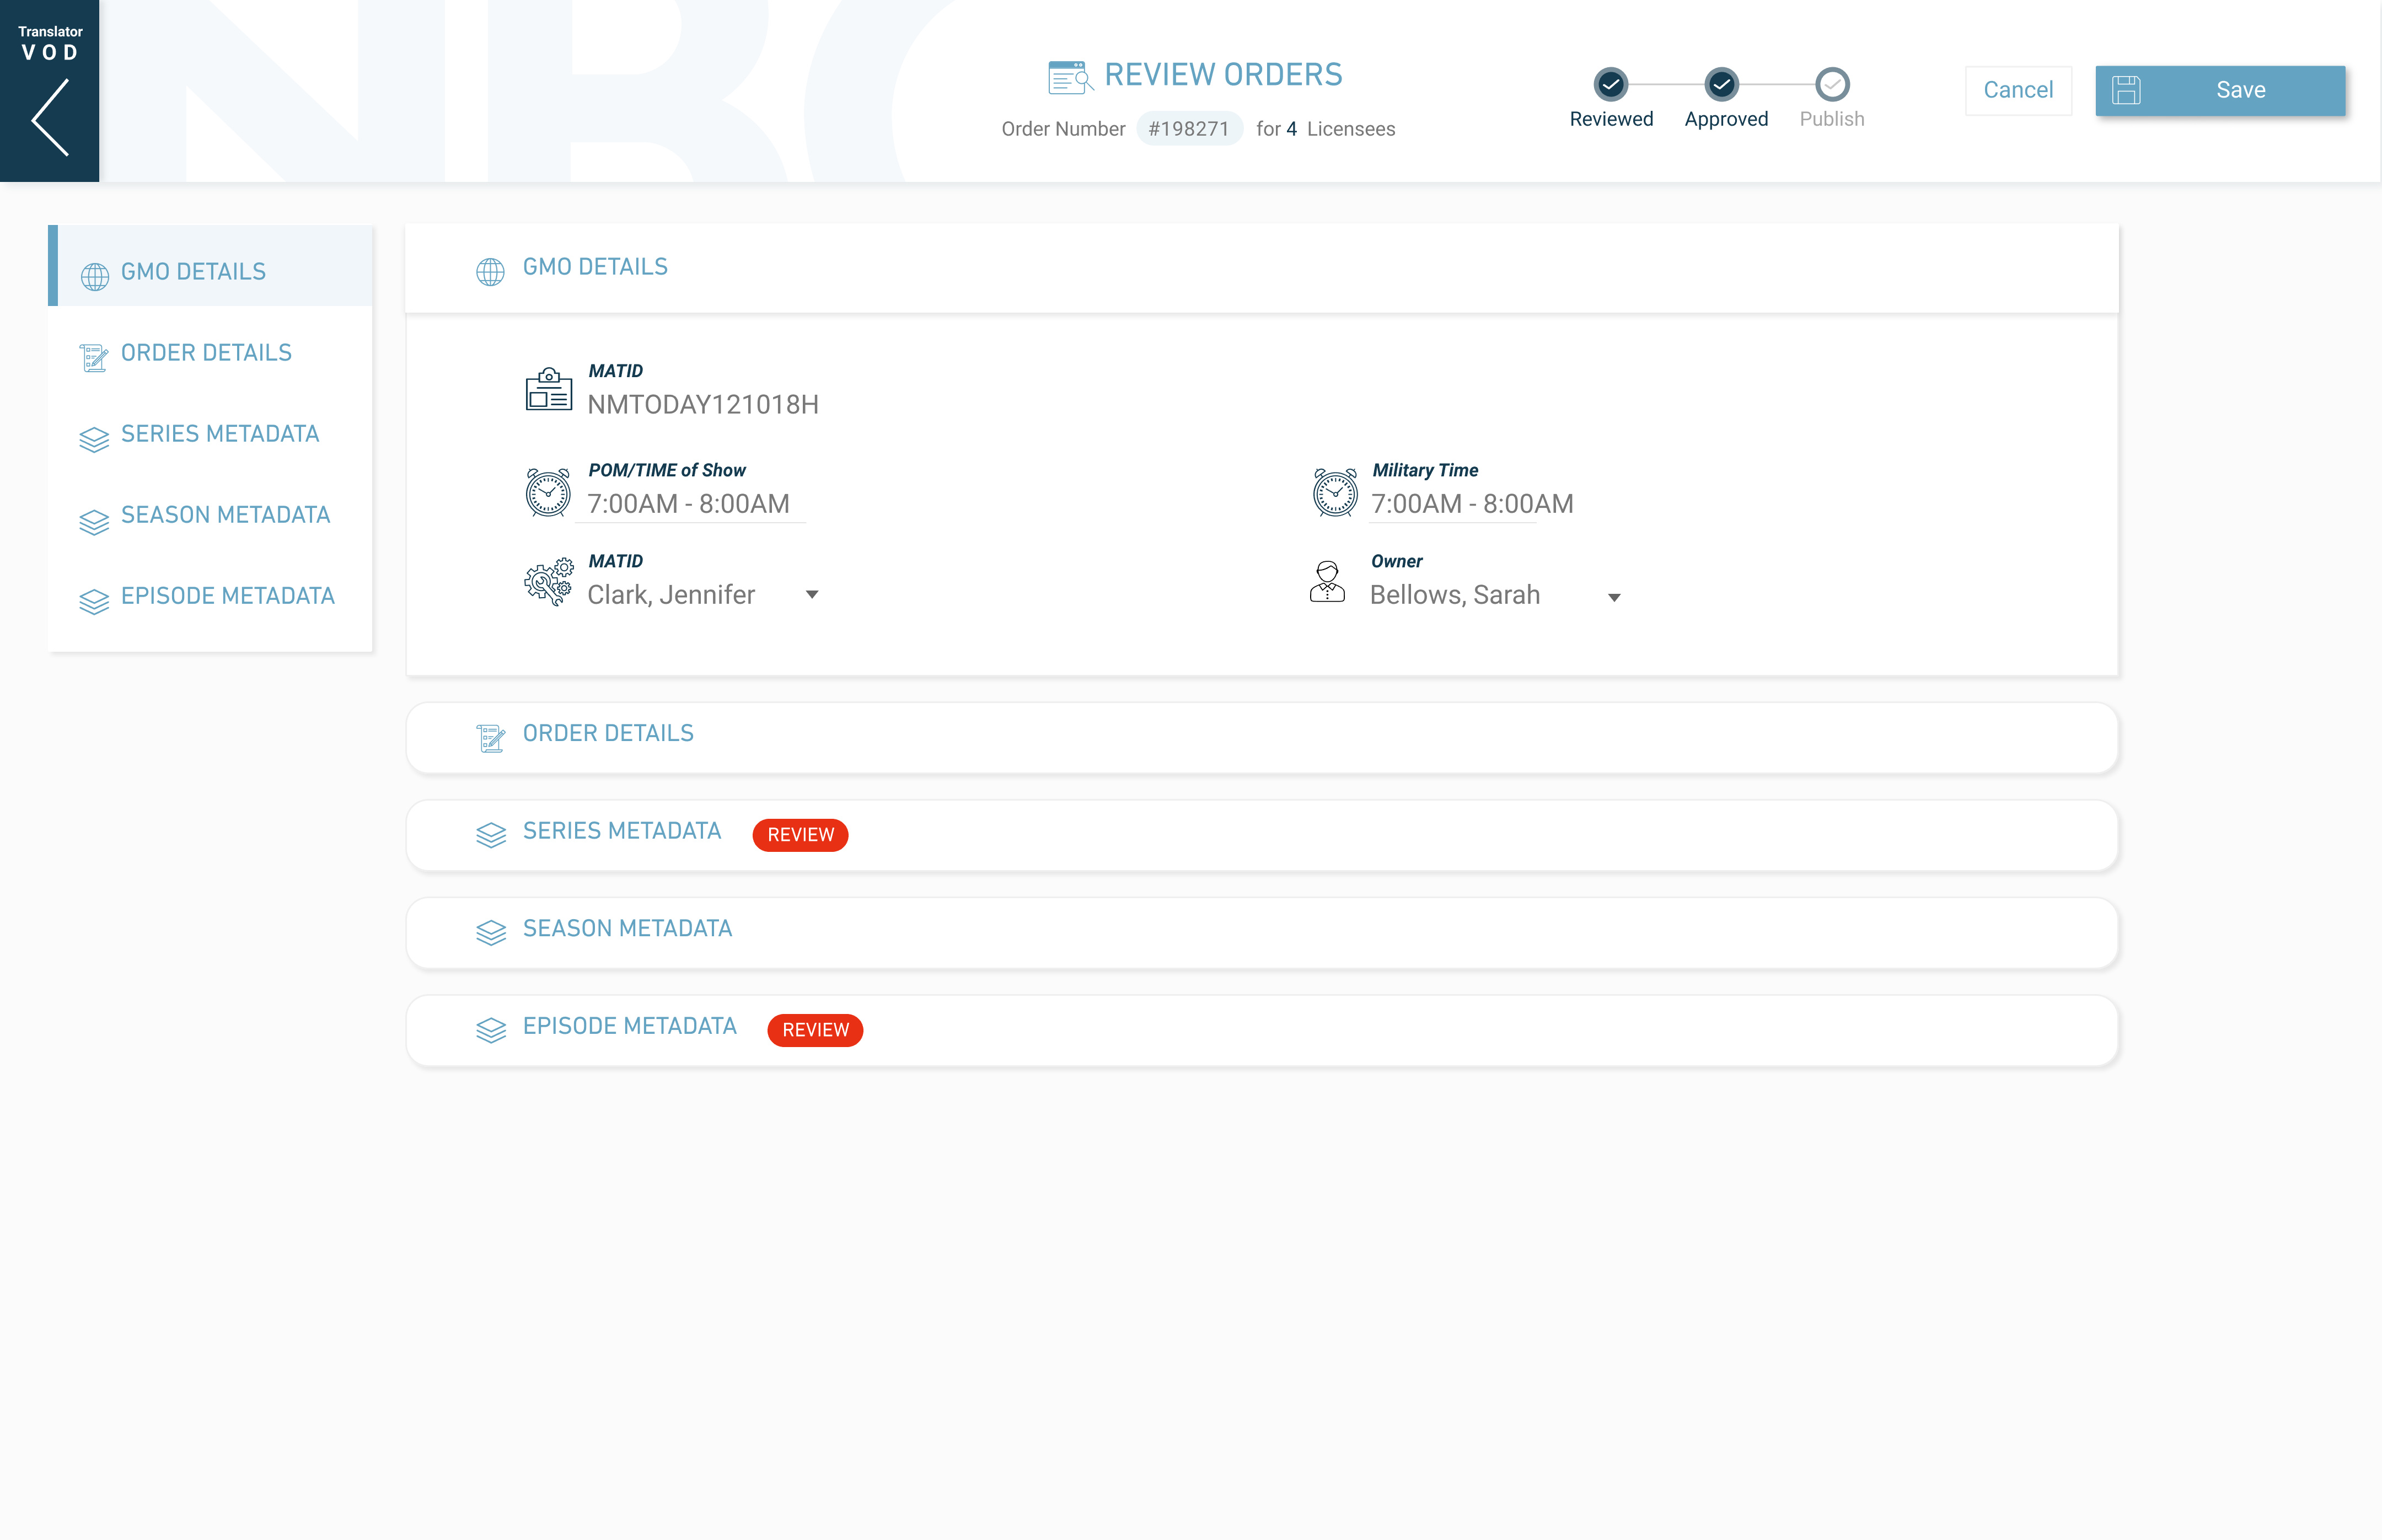
Task: Toggle the Approved step checkmark
Action: [1721, 85]
